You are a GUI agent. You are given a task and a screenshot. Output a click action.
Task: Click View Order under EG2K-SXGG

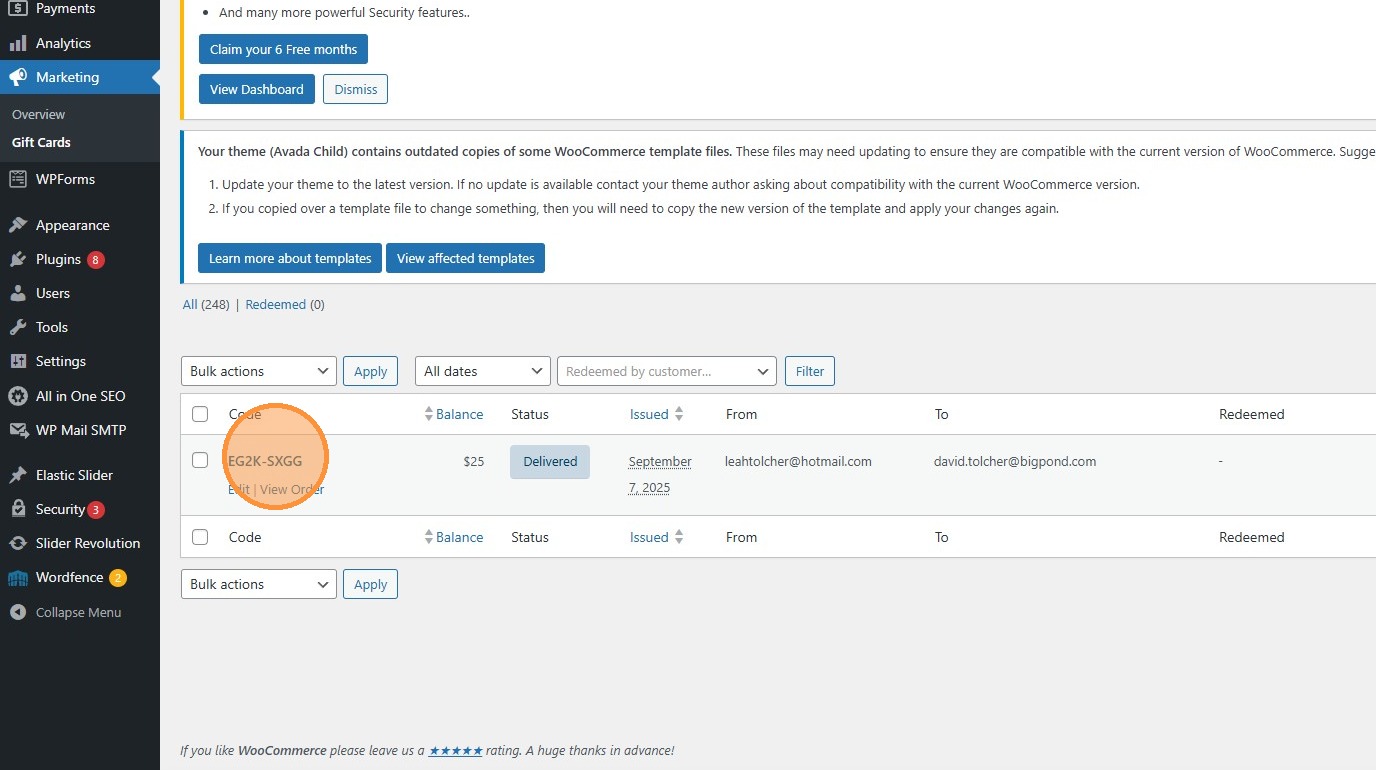(x=292, y=489)
